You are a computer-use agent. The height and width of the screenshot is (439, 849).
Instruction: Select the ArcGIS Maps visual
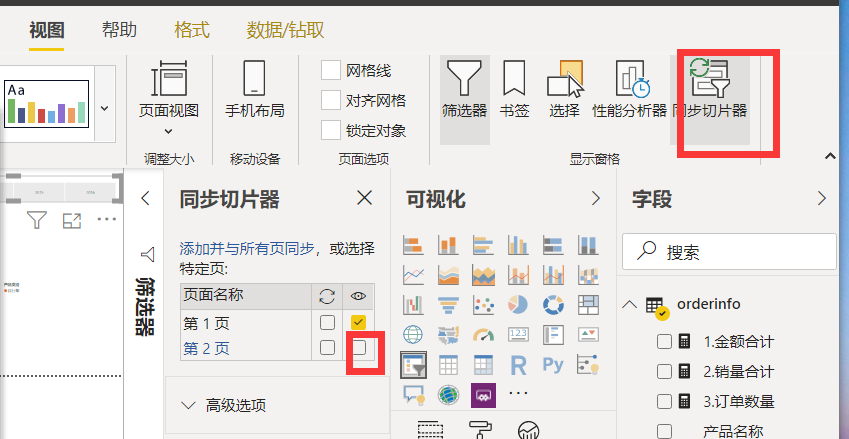448,395
